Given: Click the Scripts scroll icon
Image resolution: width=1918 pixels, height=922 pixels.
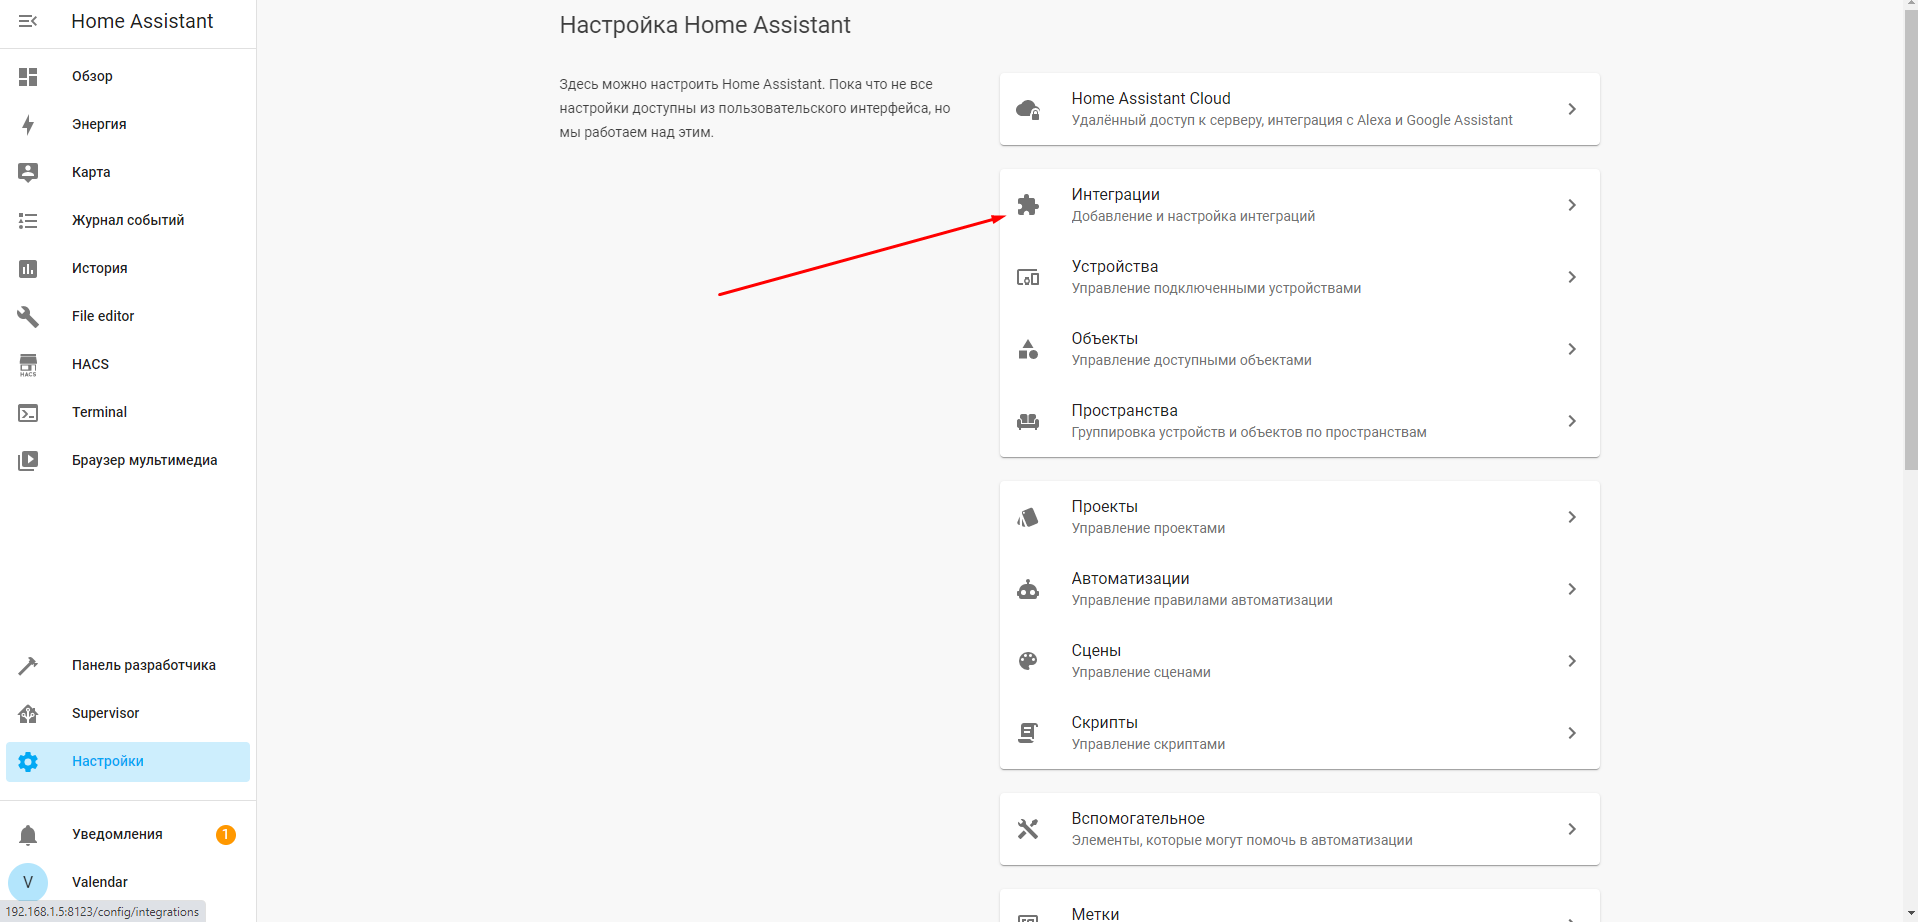Looking at the screenshot, I should coord(1028,733).
